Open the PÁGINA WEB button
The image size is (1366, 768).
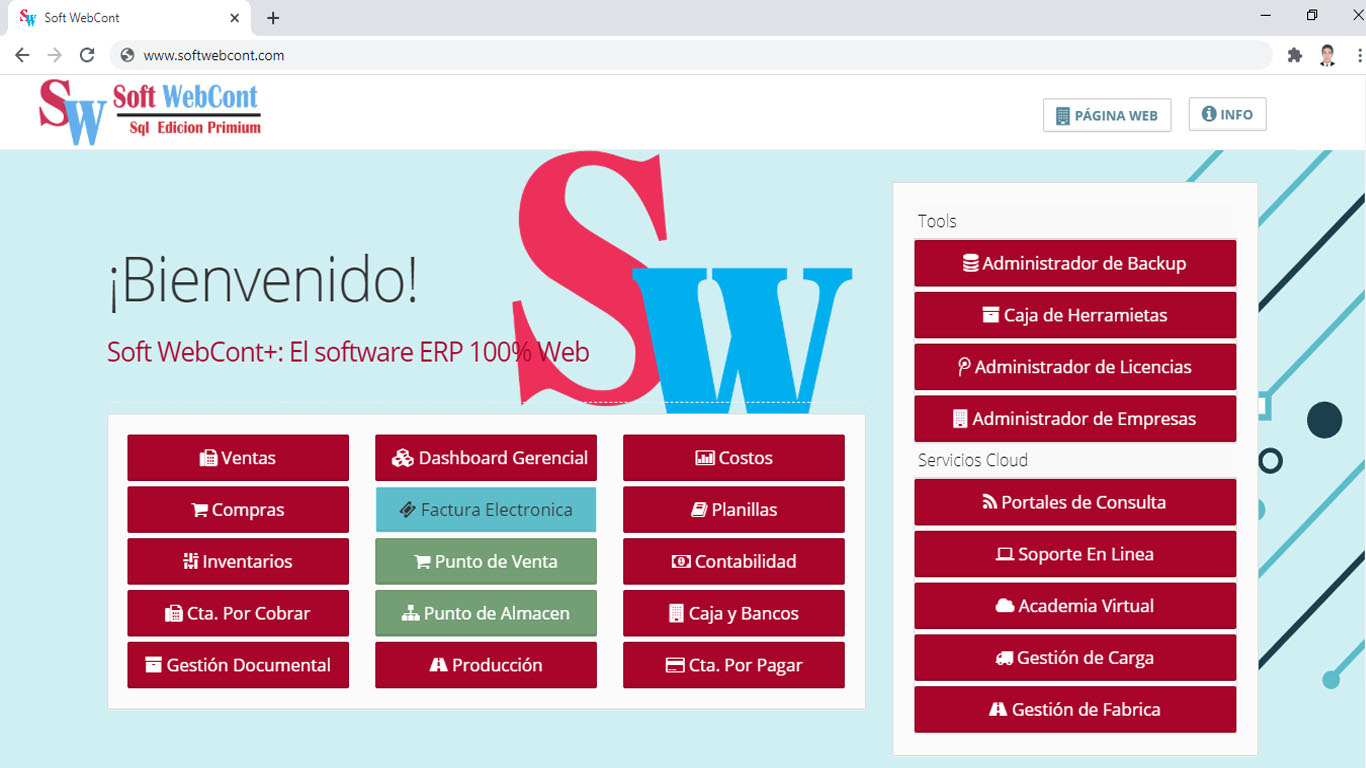[x=1106, y=115]
